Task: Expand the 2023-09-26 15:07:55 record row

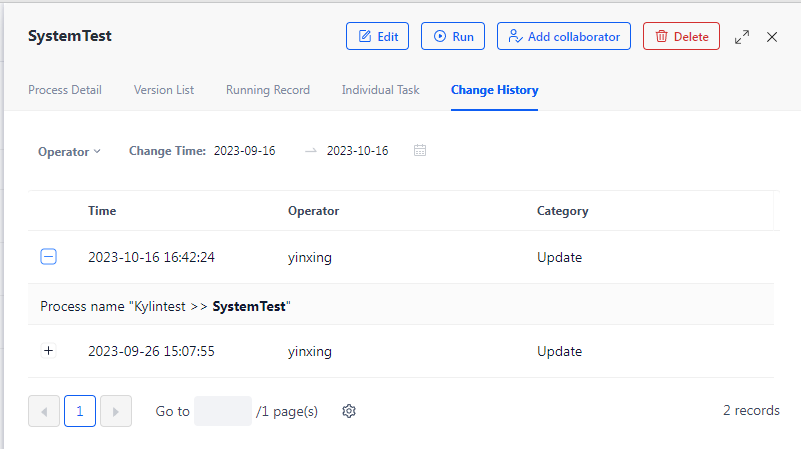Action: pyautogui.click(x=48, y=352)
